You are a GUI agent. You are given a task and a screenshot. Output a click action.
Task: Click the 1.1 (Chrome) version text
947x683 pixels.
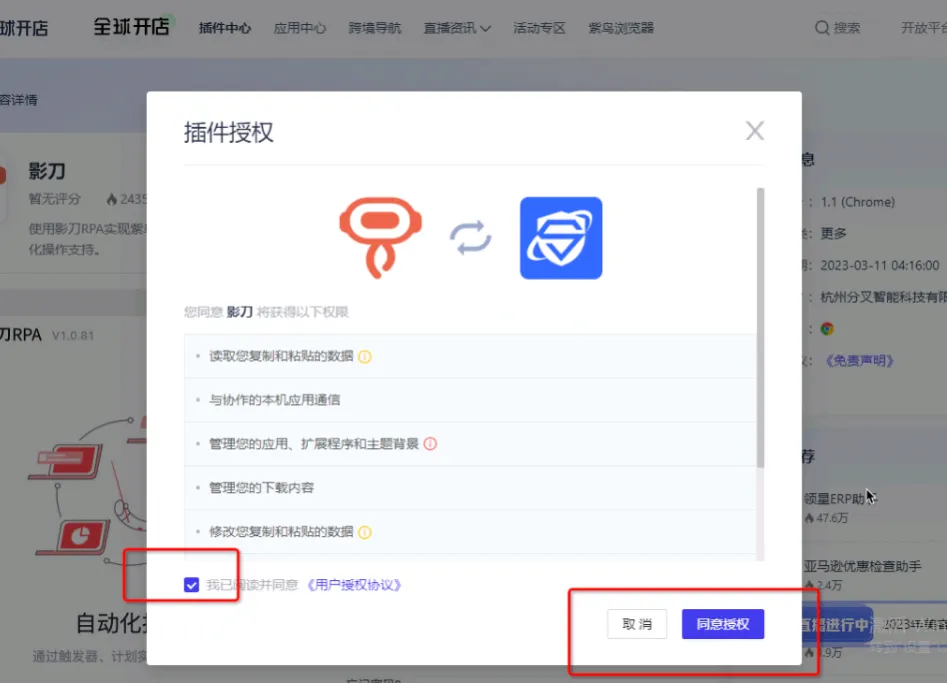click(858, 202)
